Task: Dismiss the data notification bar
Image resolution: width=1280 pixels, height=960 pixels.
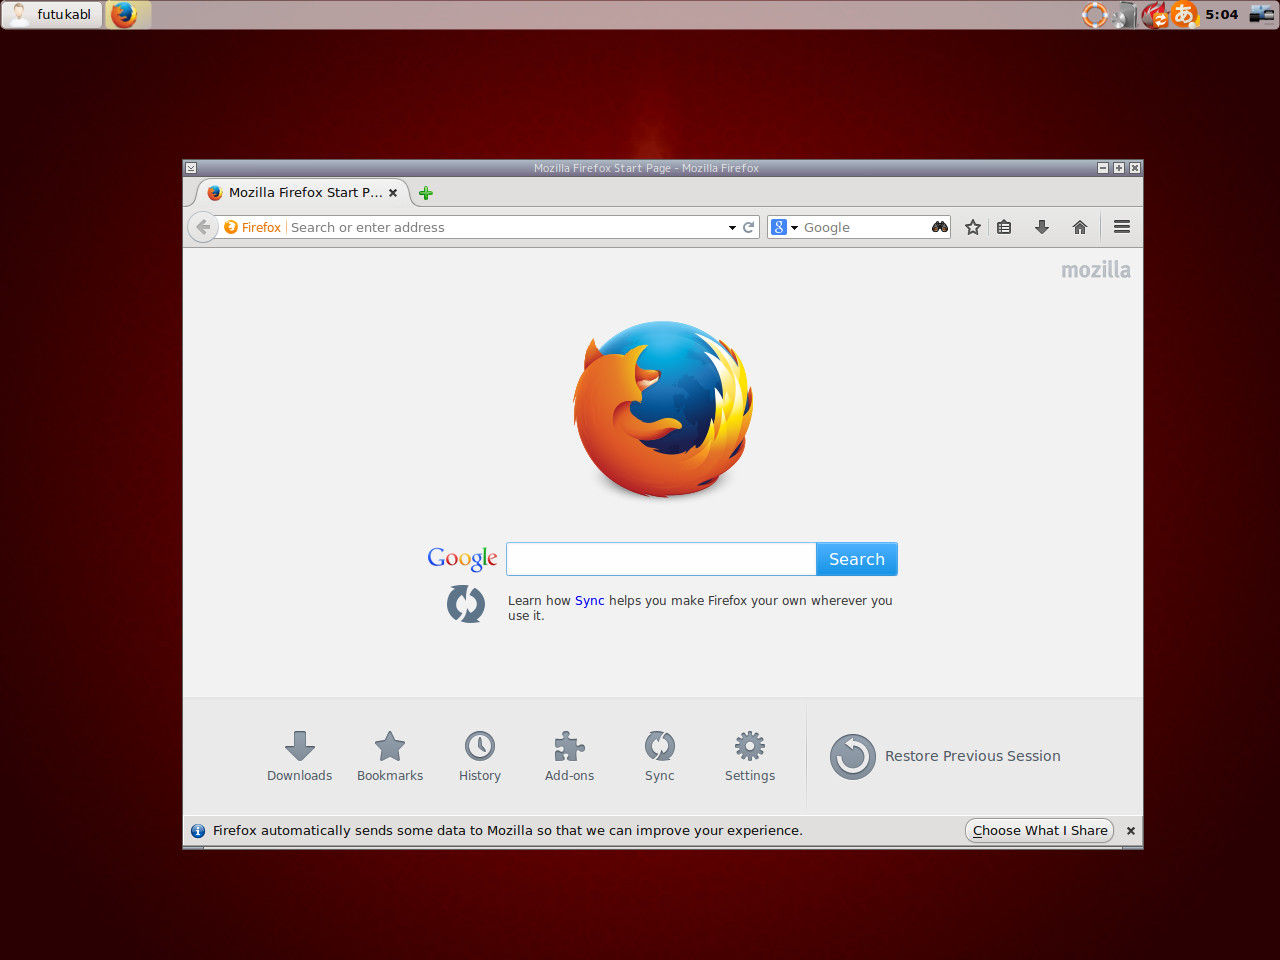Action: (1131, 831)
